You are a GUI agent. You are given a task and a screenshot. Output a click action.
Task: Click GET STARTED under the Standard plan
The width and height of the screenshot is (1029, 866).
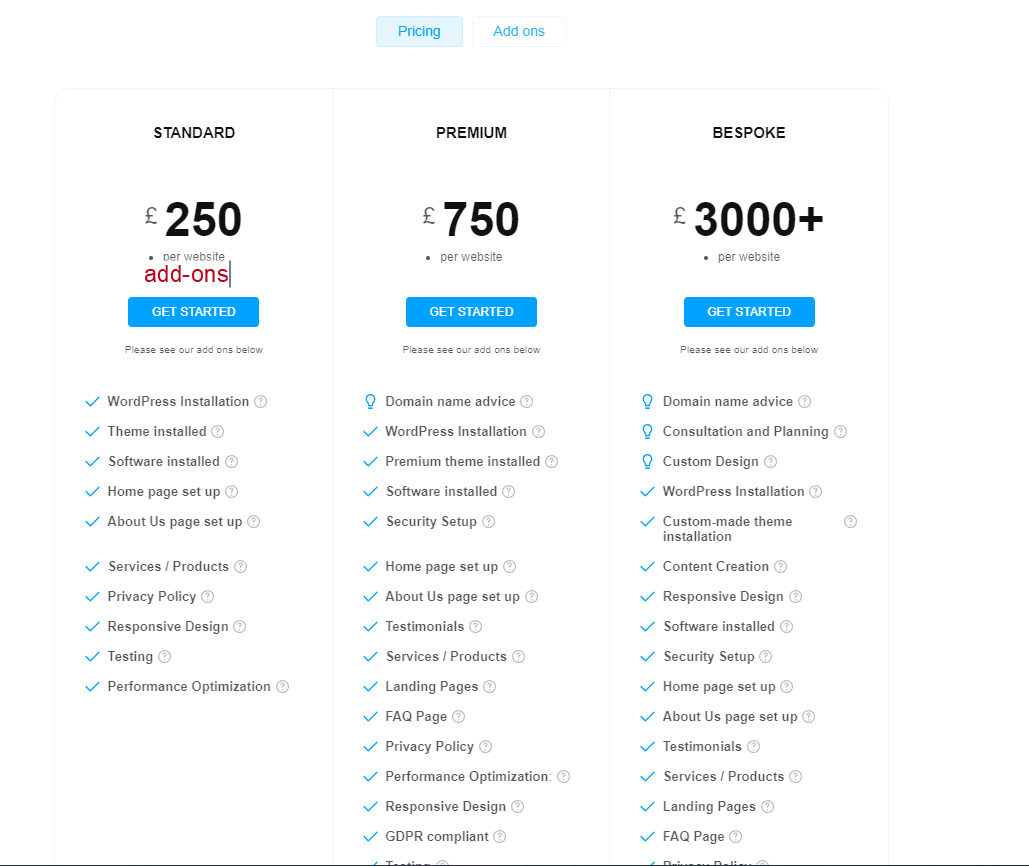[194, 312]
